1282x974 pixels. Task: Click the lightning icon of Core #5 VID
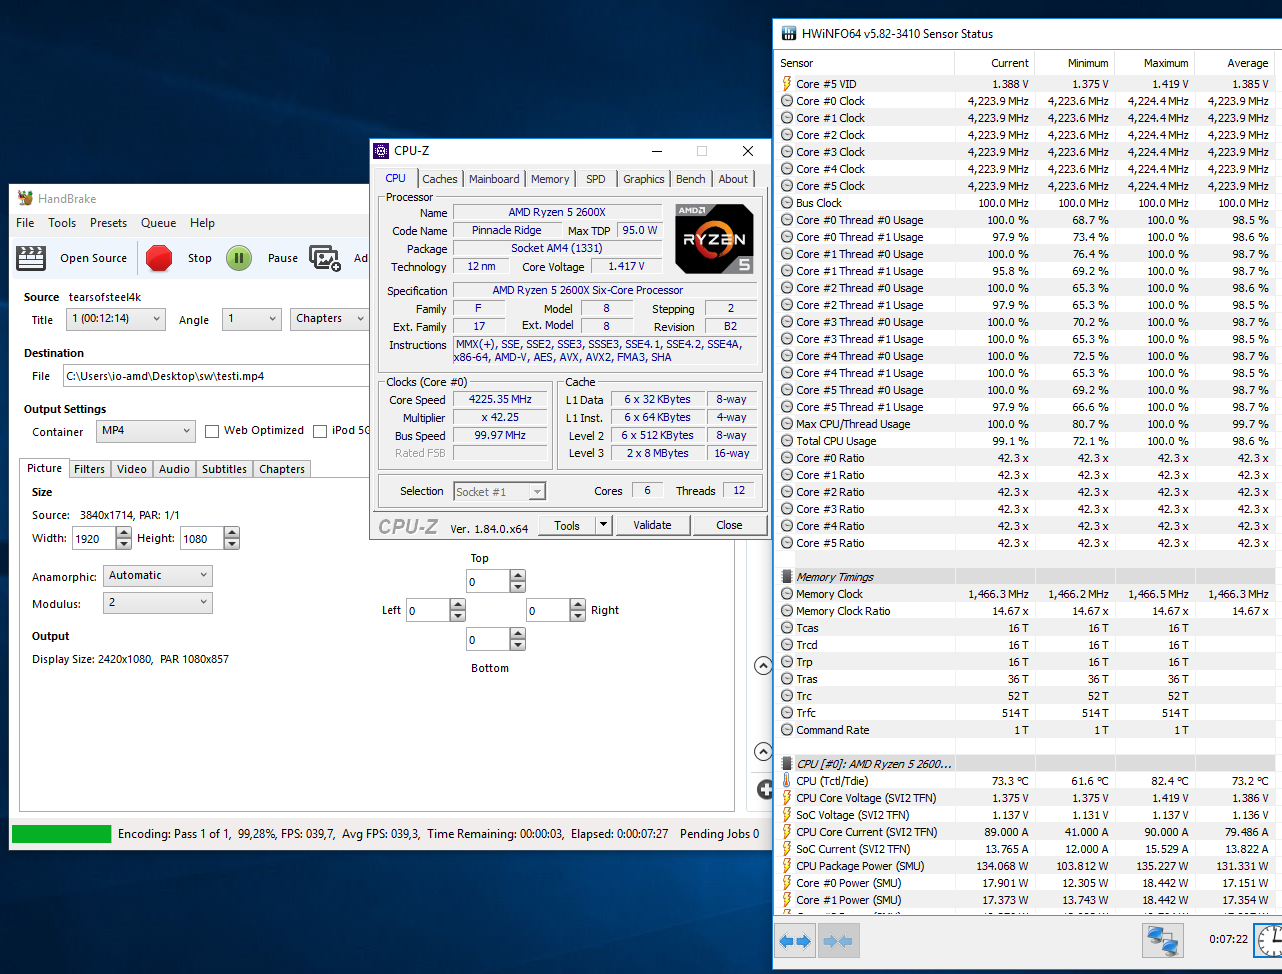tap(787, 84)
